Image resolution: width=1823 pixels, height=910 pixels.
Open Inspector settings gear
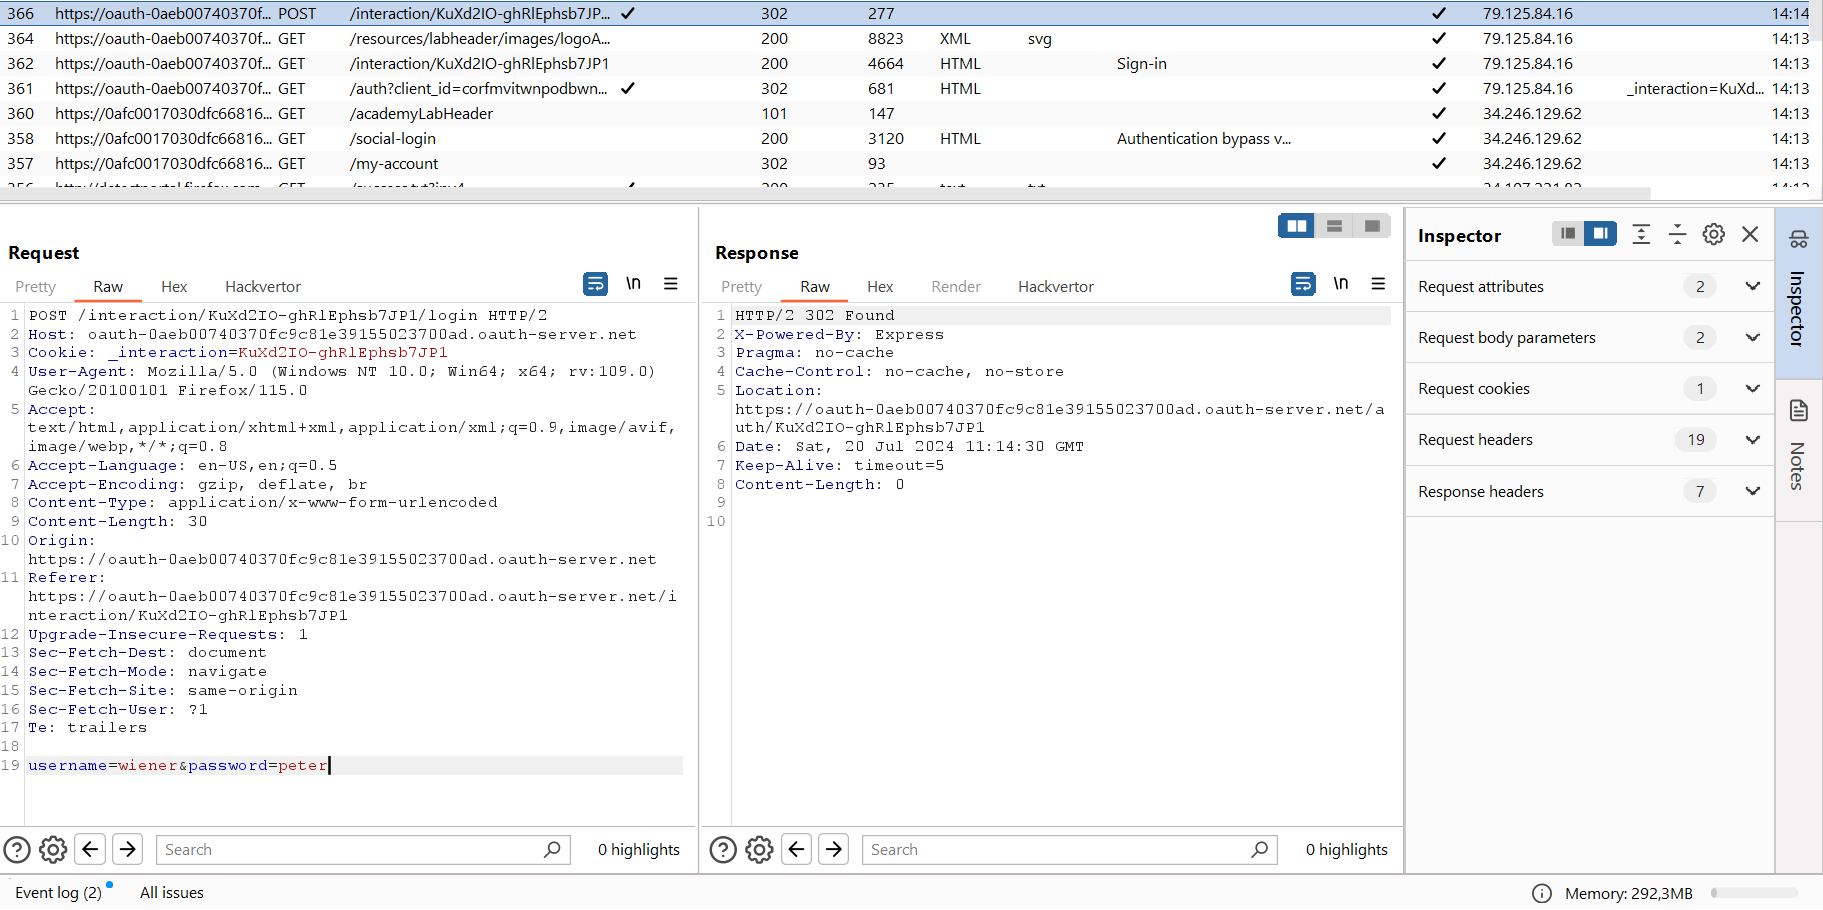point(1714,234)
